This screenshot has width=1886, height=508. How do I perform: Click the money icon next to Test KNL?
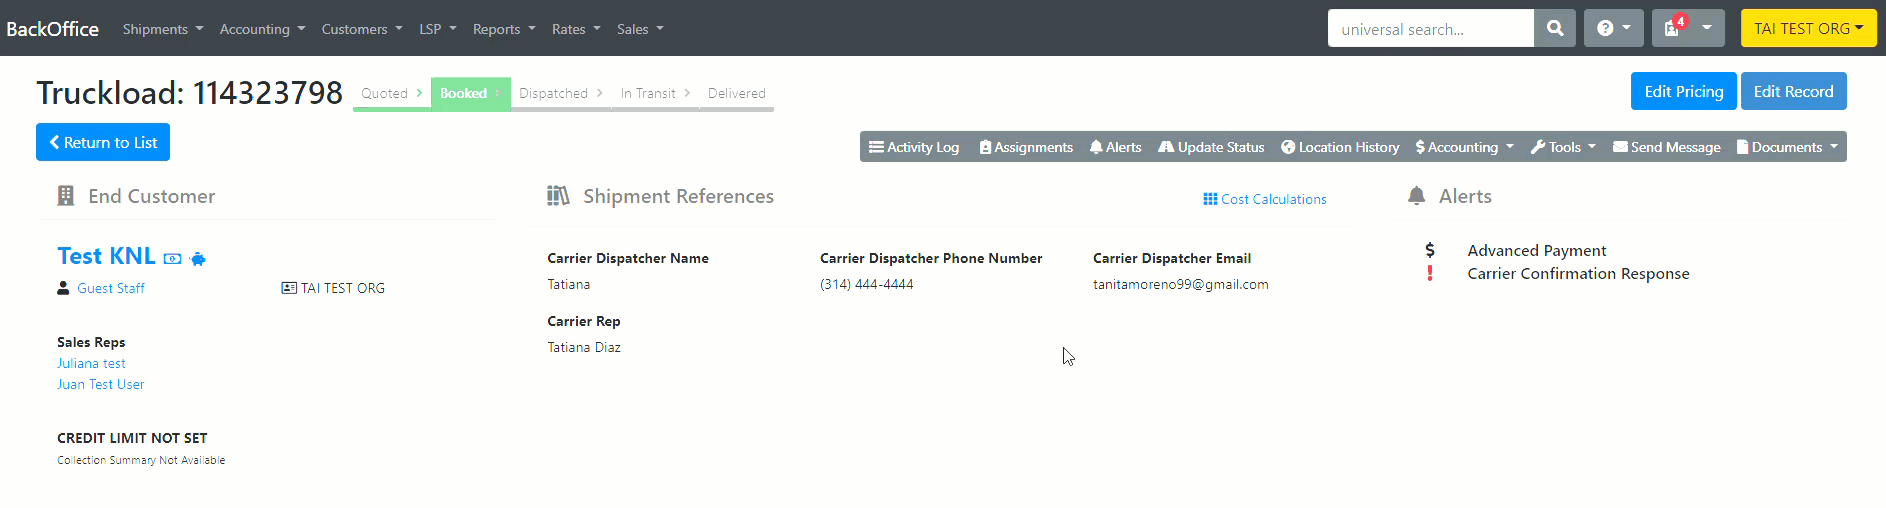click(172, 259)
